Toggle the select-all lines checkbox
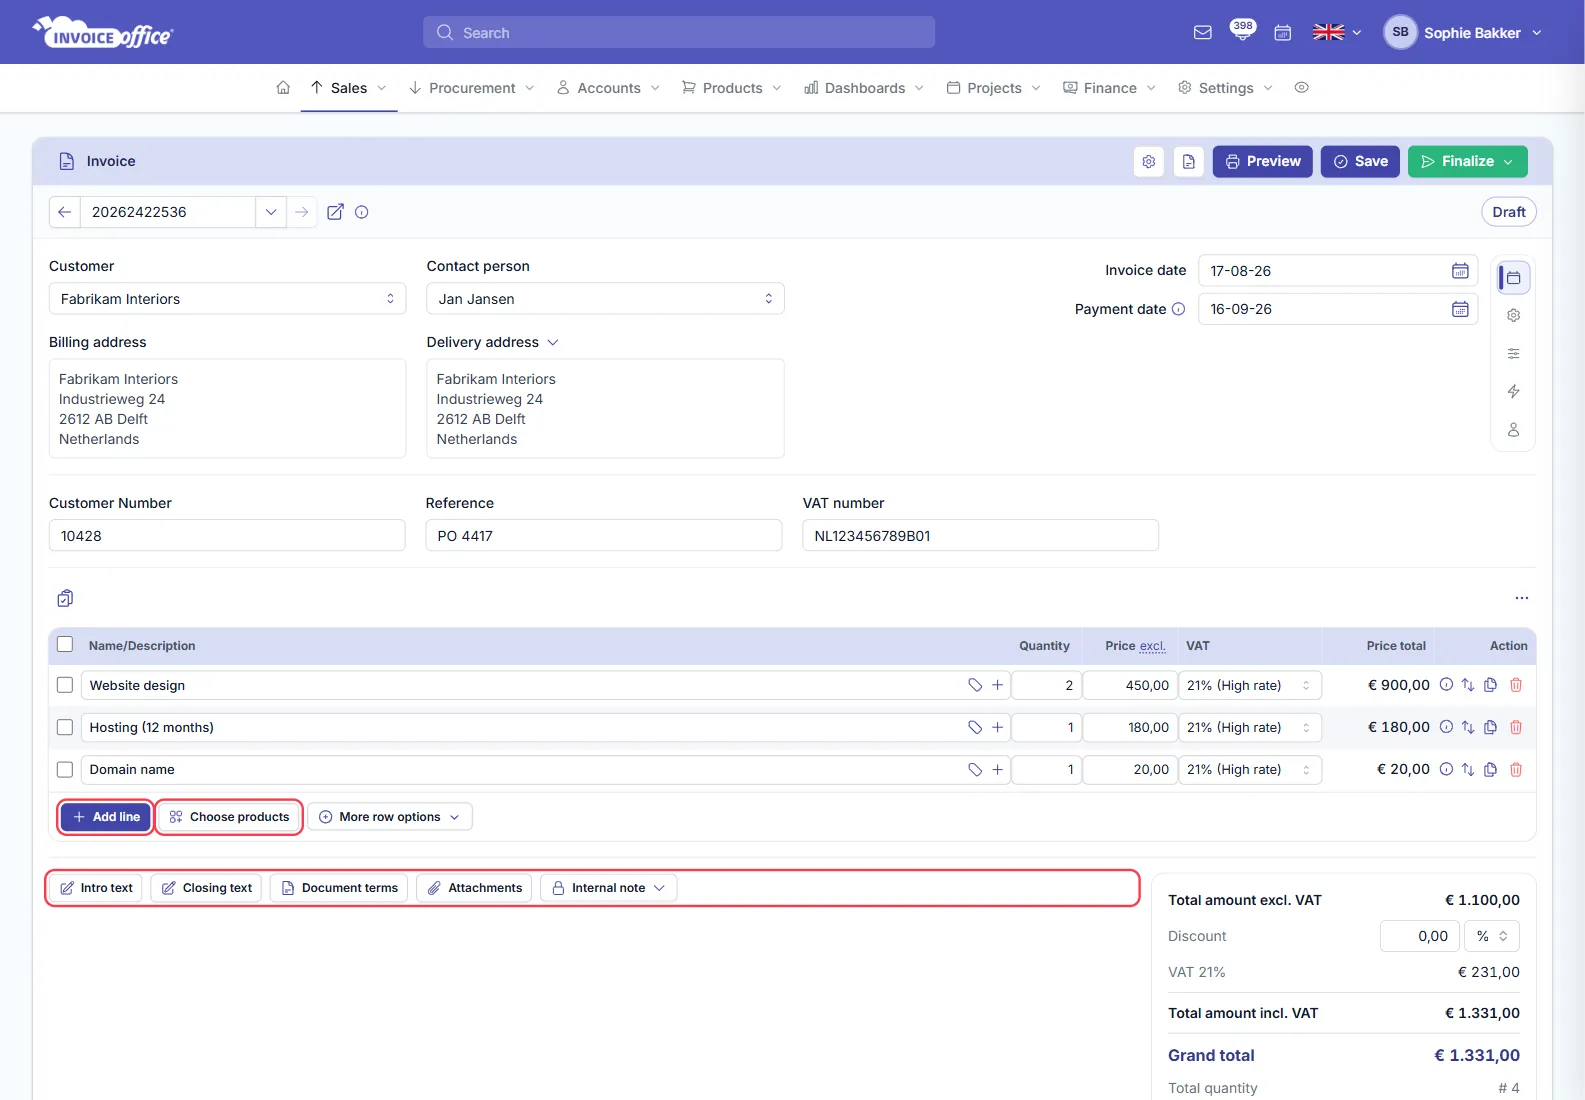The image size is (1585, 1100). pos(65,645)
